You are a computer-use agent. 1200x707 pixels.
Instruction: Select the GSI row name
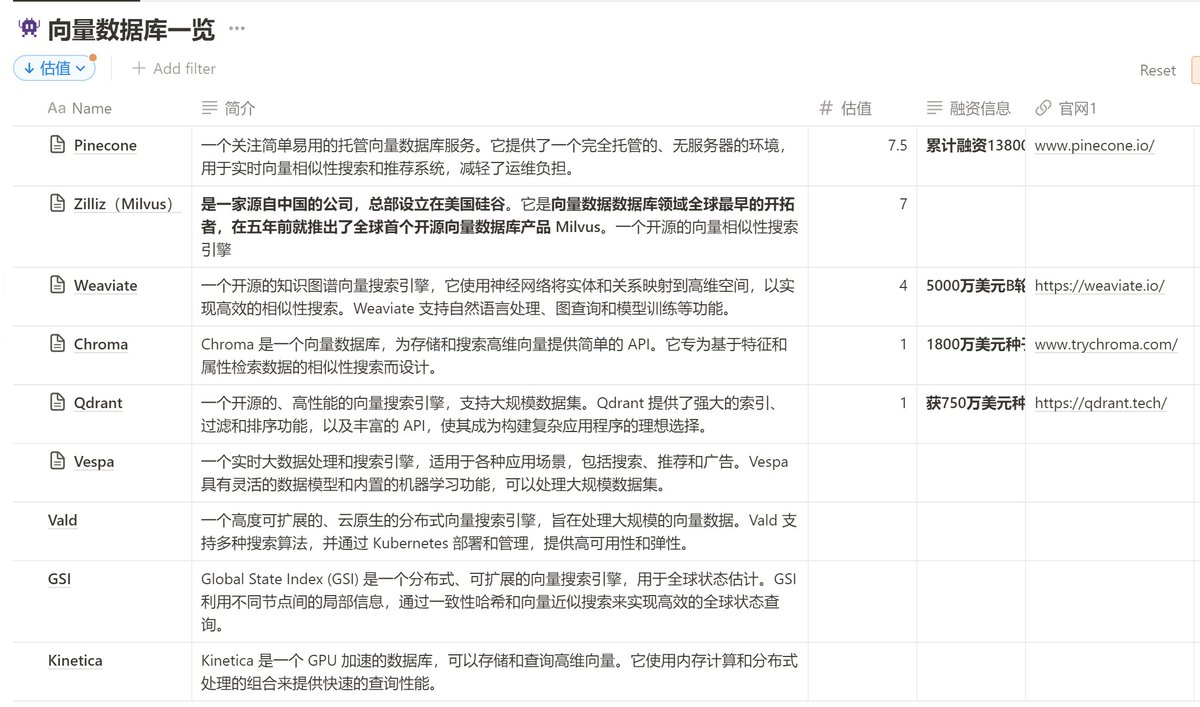pos(59,579)
